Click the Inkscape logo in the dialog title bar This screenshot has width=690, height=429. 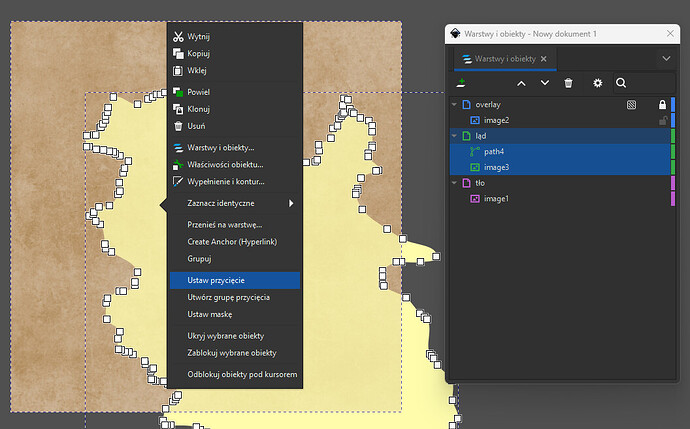(x=456, y=33)
